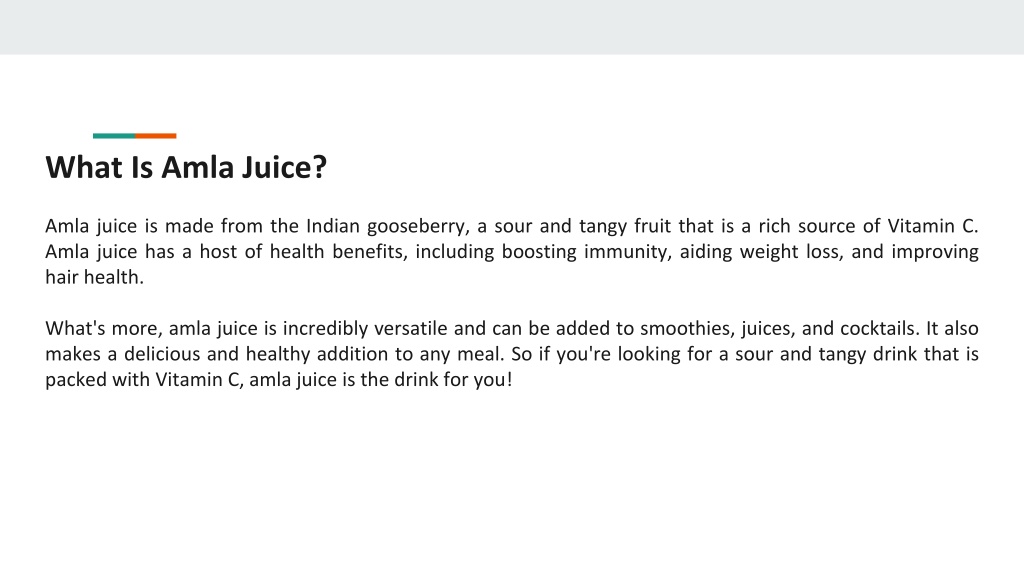Image resolution: width=1024 pixels, height=576 pixels.
Task: Click "What's more" starting the second paragraph
Action: 101,328
